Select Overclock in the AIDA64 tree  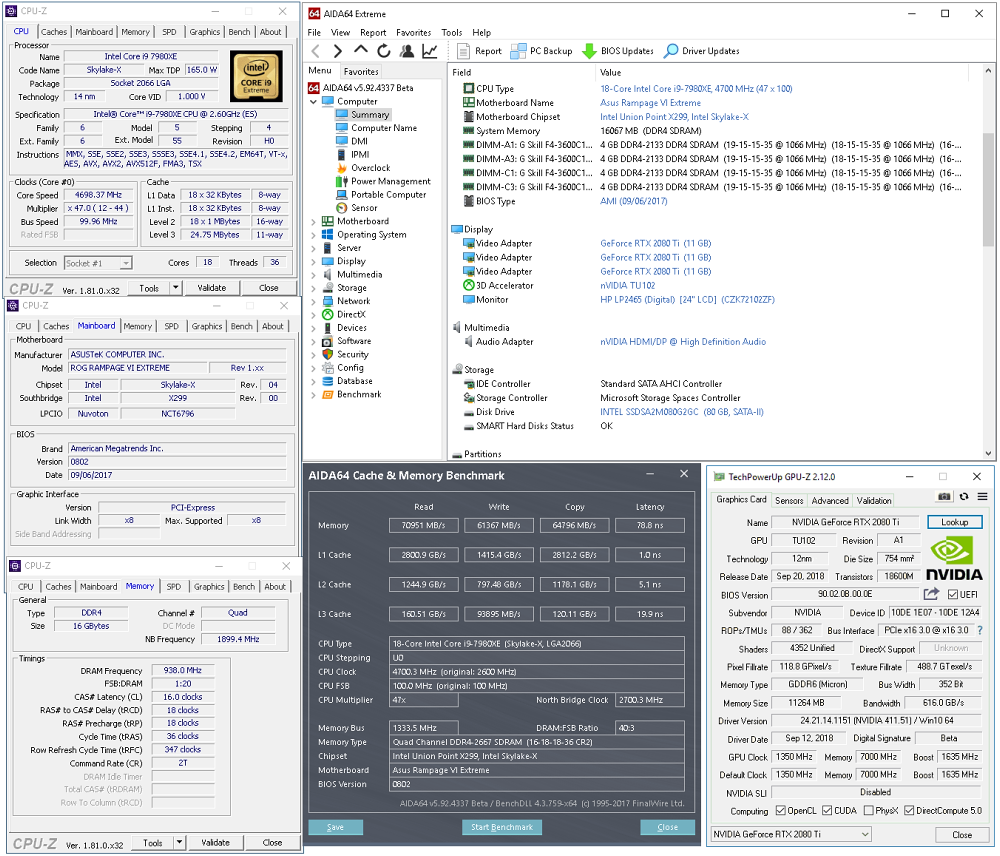(371, 168)
